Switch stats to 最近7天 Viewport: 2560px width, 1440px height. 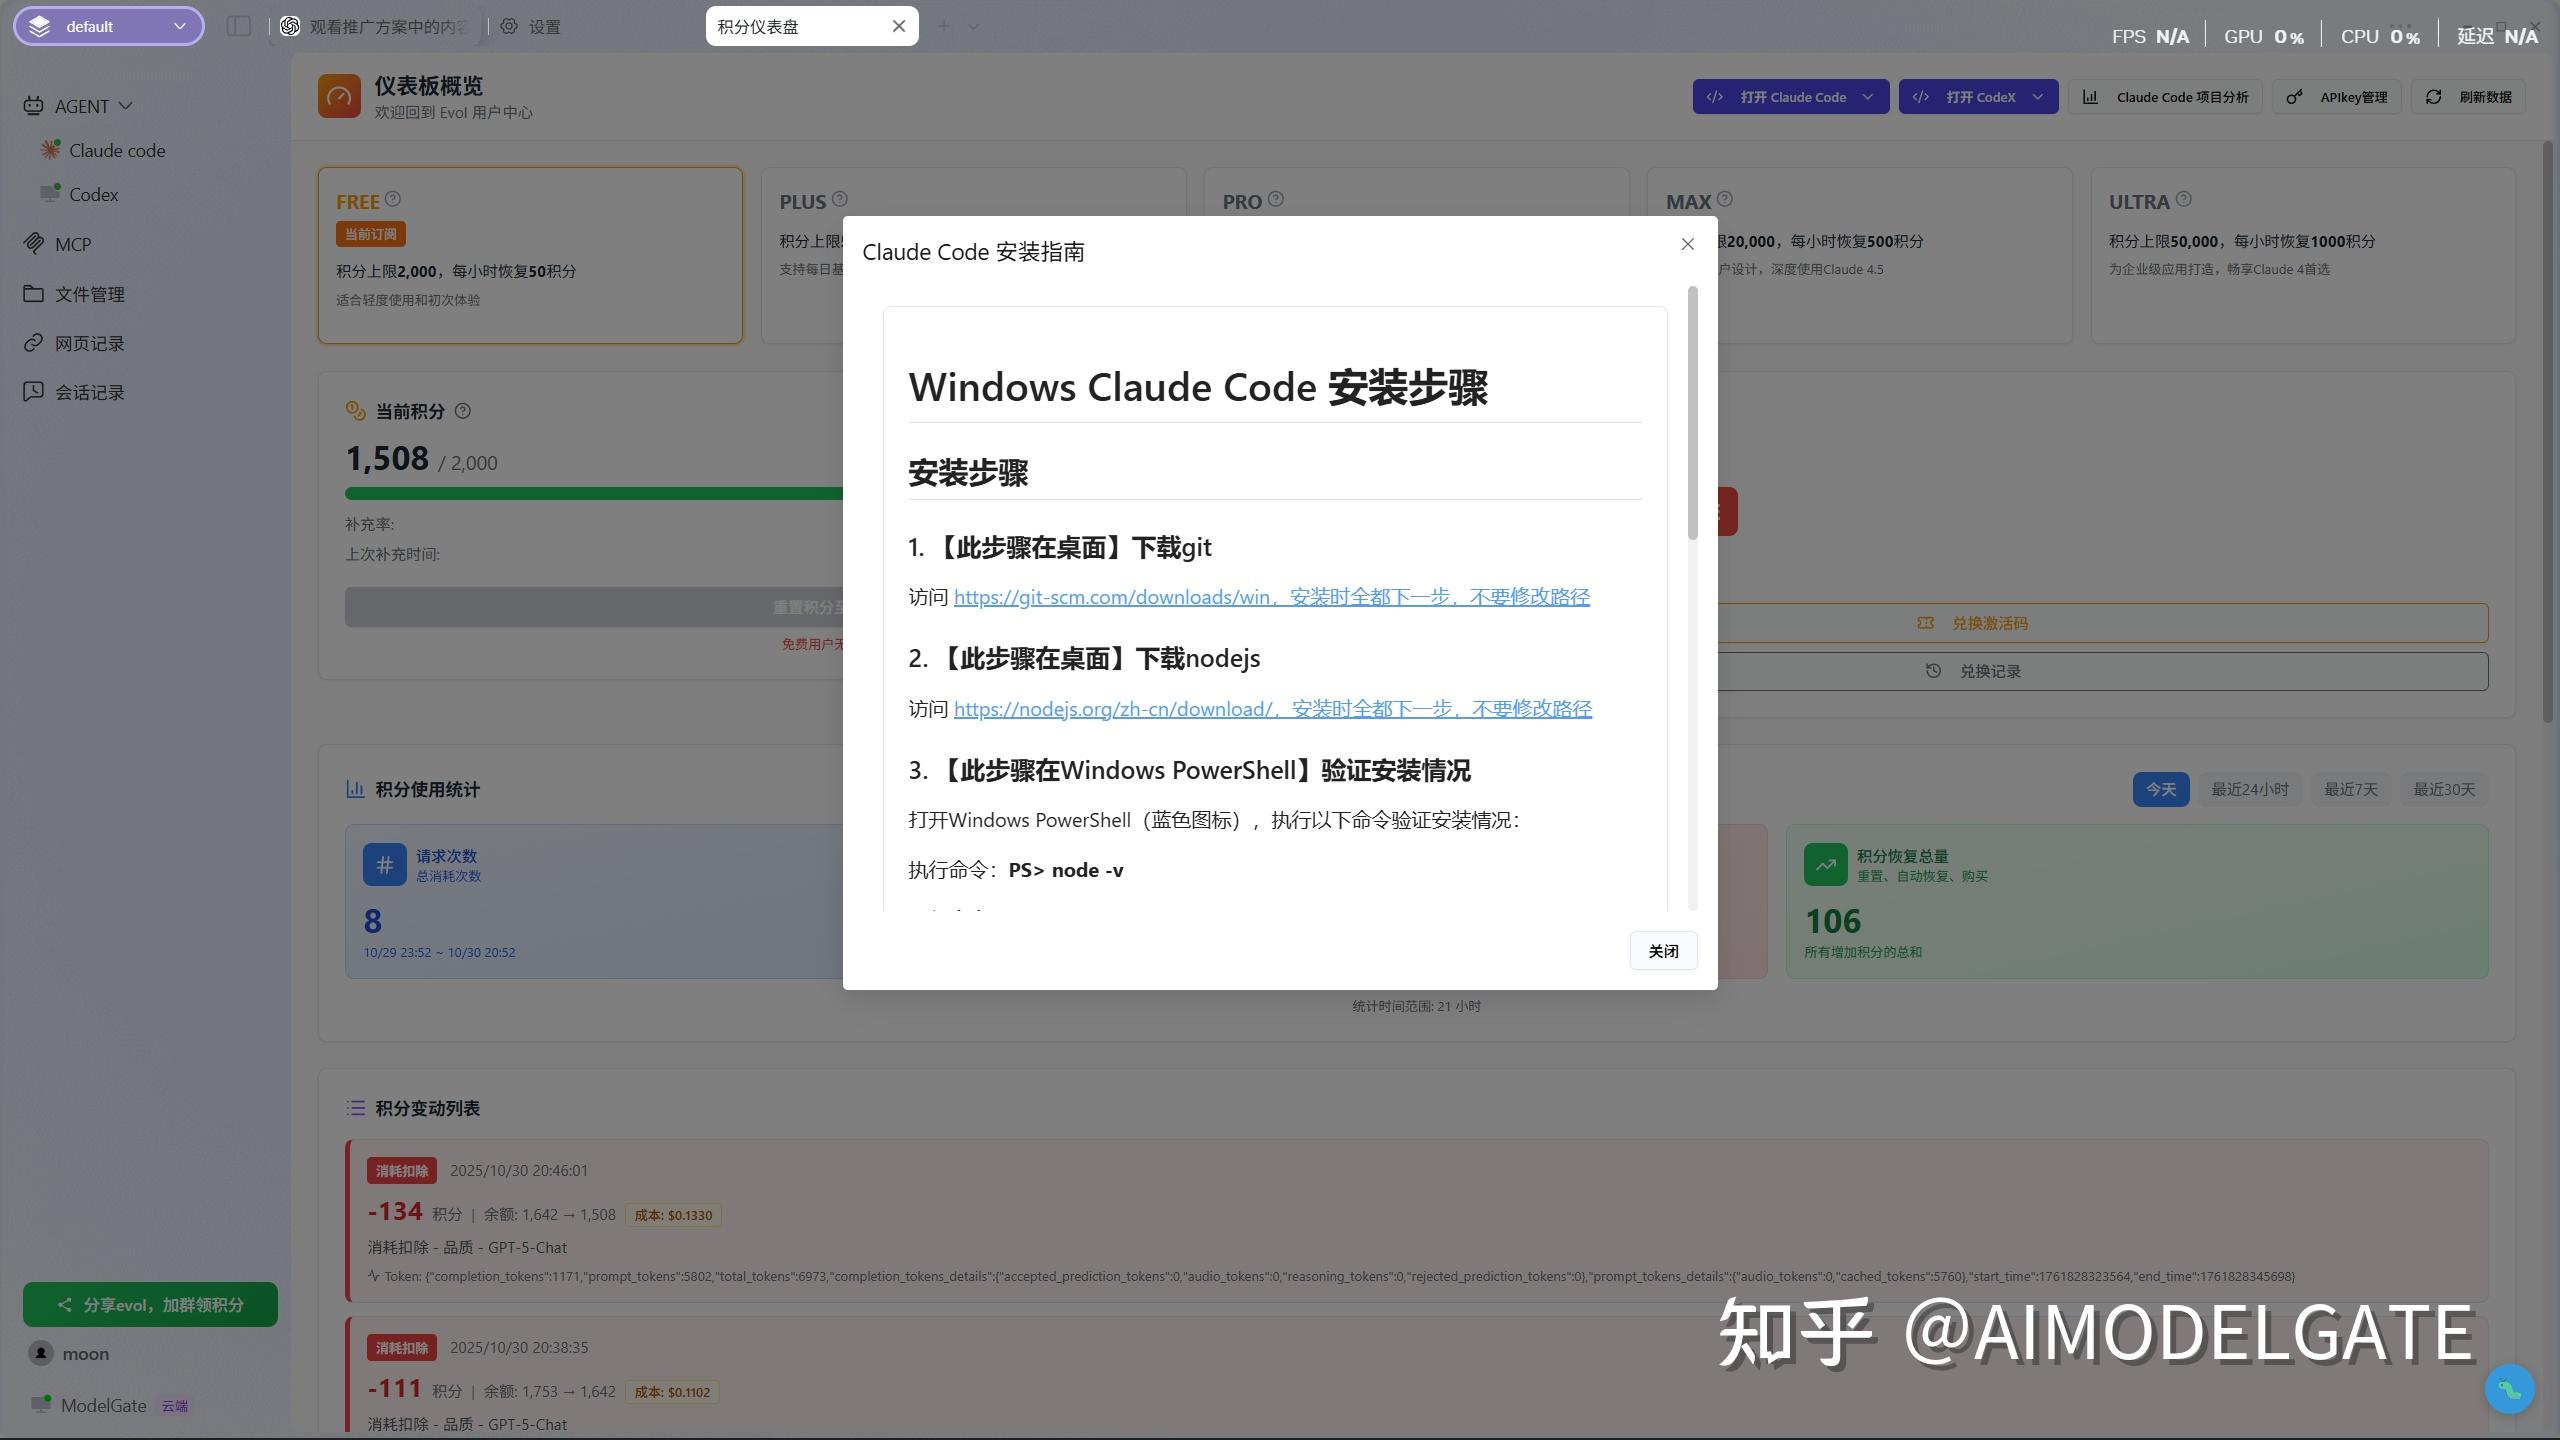click(2351, 789)
